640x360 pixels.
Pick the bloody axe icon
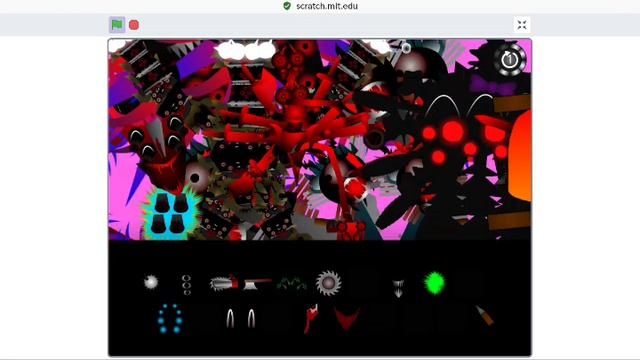pos(257,284)
